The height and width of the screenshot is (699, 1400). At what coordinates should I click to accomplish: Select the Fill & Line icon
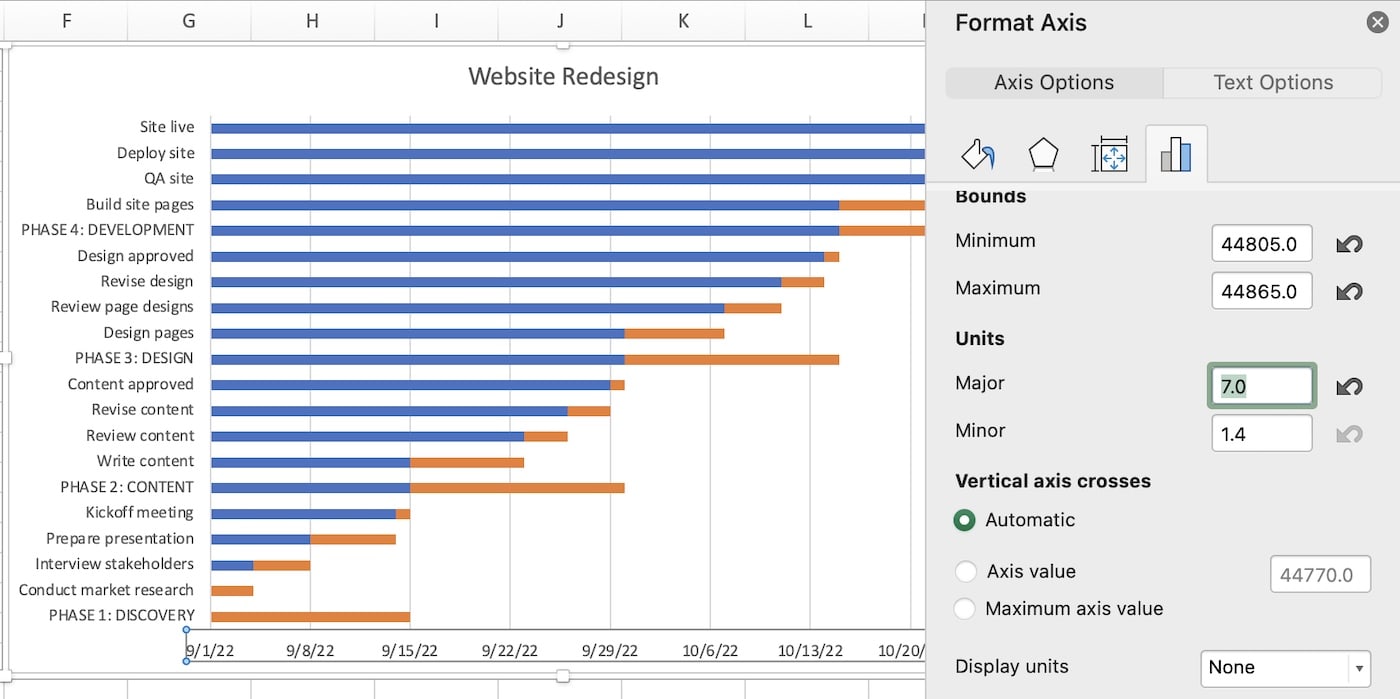point(977,153)
